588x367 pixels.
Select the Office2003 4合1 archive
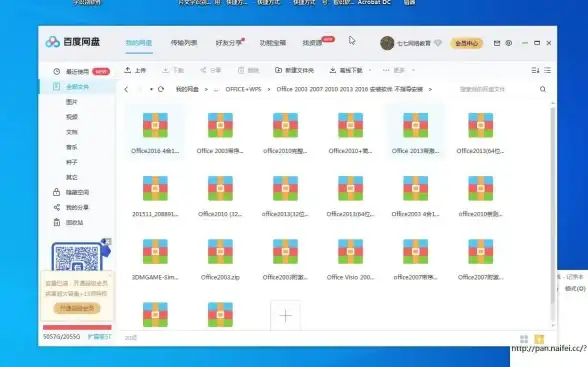415,196
